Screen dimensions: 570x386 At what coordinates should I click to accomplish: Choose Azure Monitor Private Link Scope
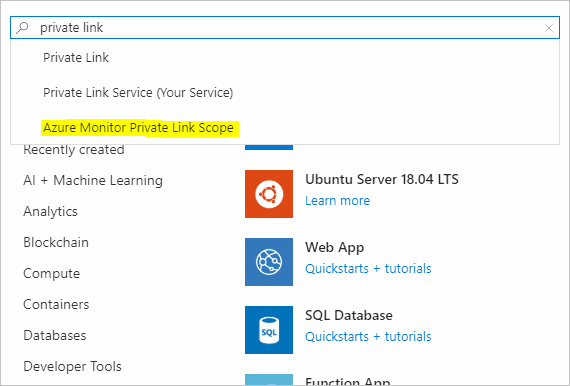(138, 128)
